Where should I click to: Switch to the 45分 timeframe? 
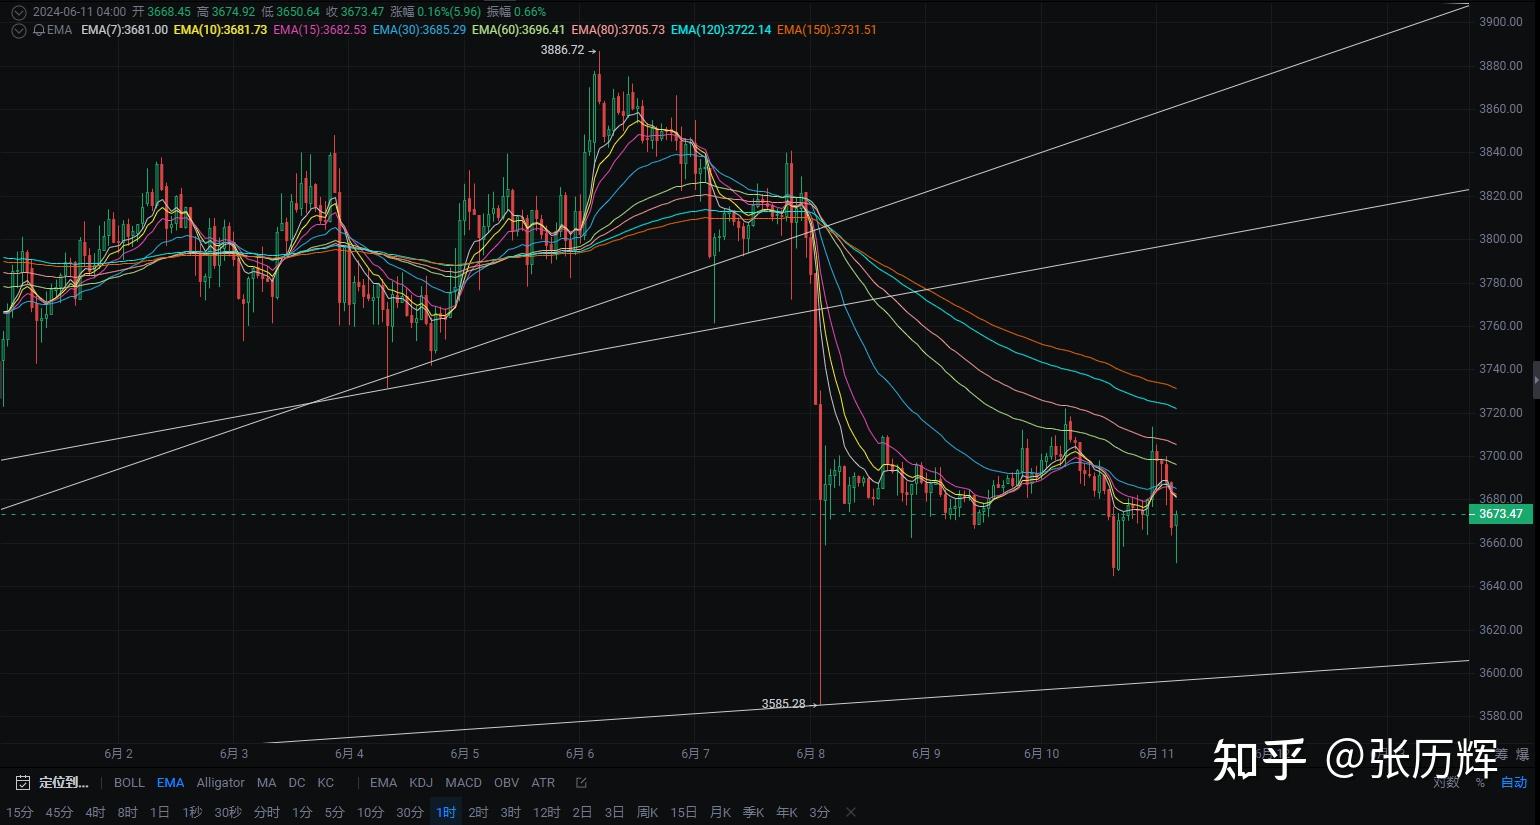59,812
